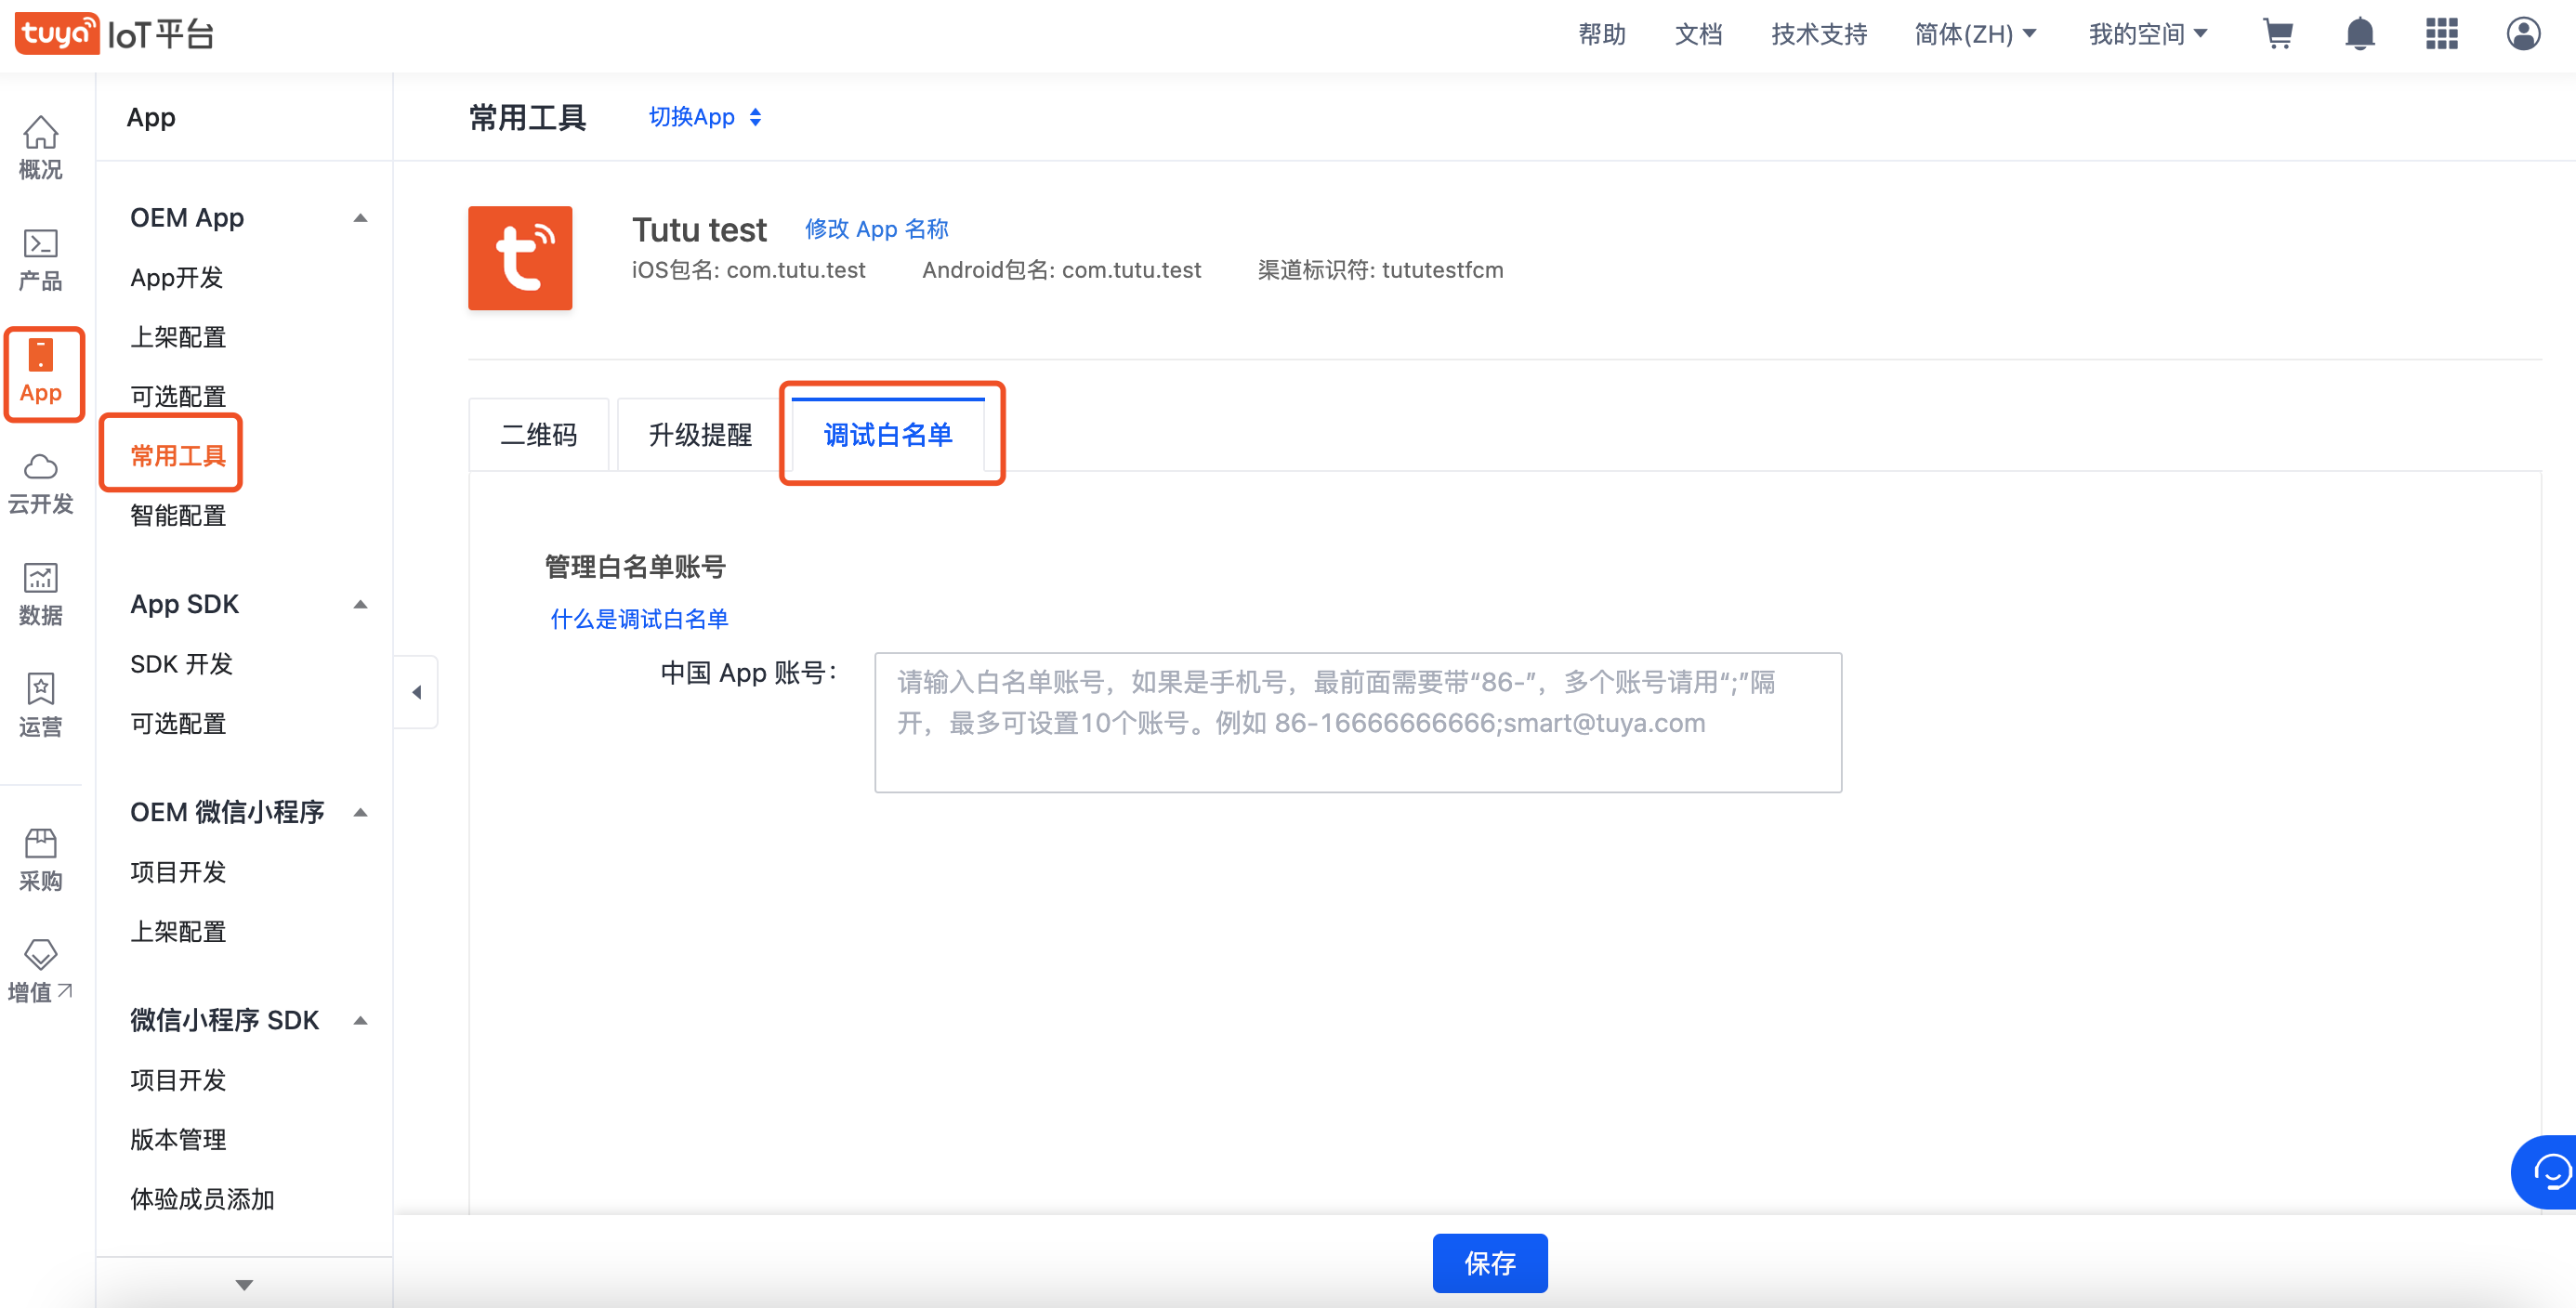Collapse the side menu with left arrow handle

[417, 692]
